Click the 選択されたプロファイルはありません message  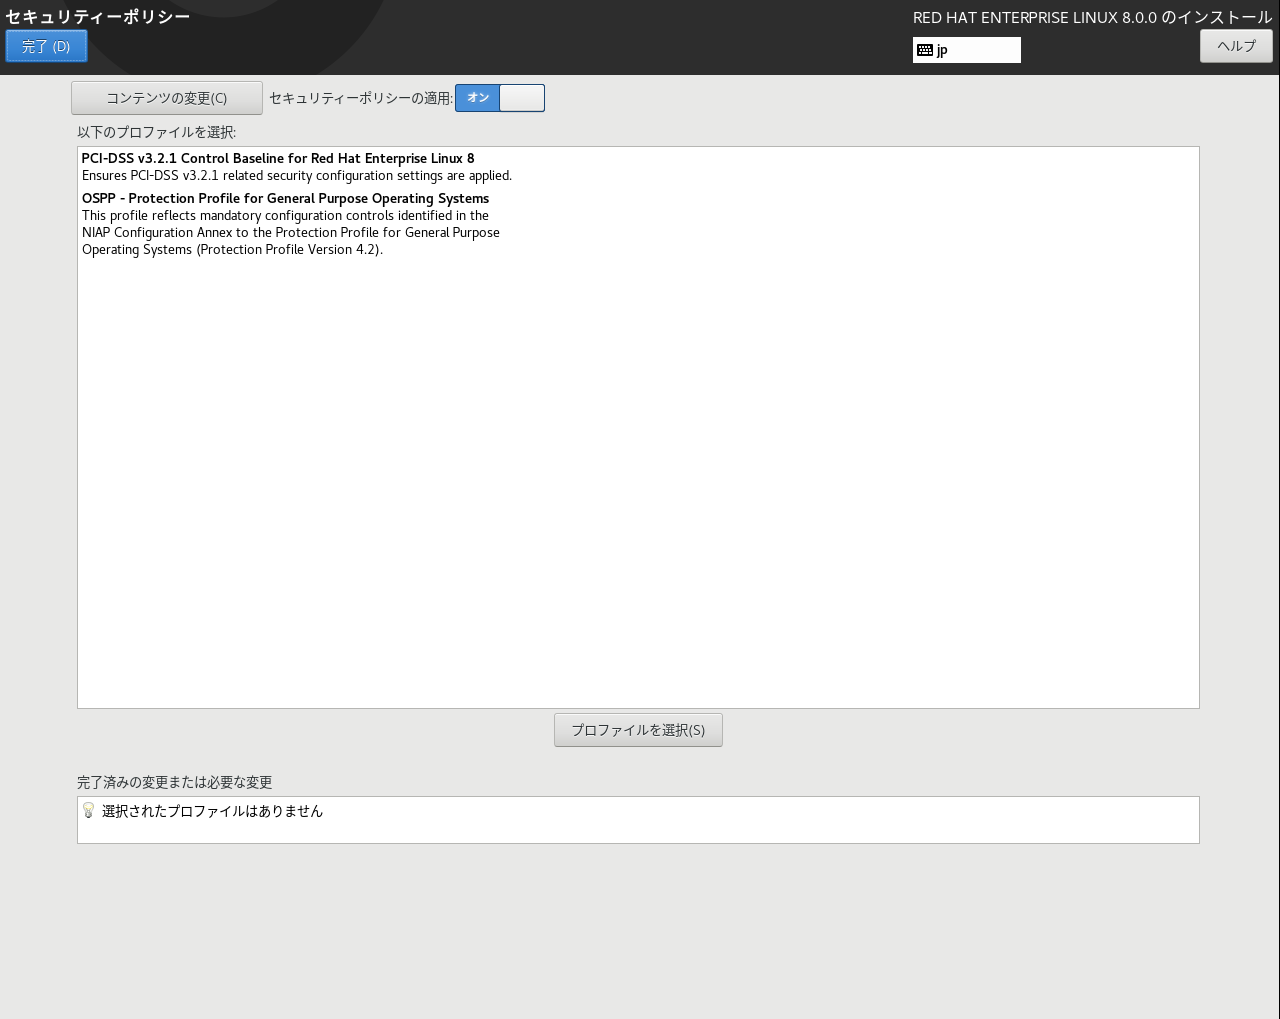(x=212, y=811)
